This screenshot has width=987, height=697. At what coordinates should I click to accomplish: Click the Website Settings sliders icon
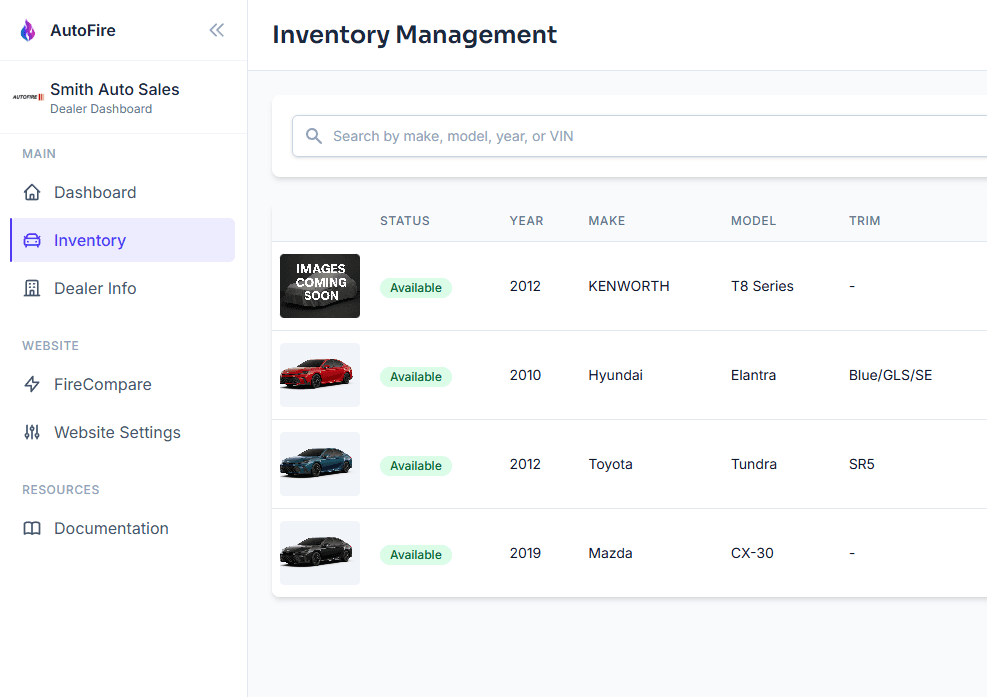(32, 432)
